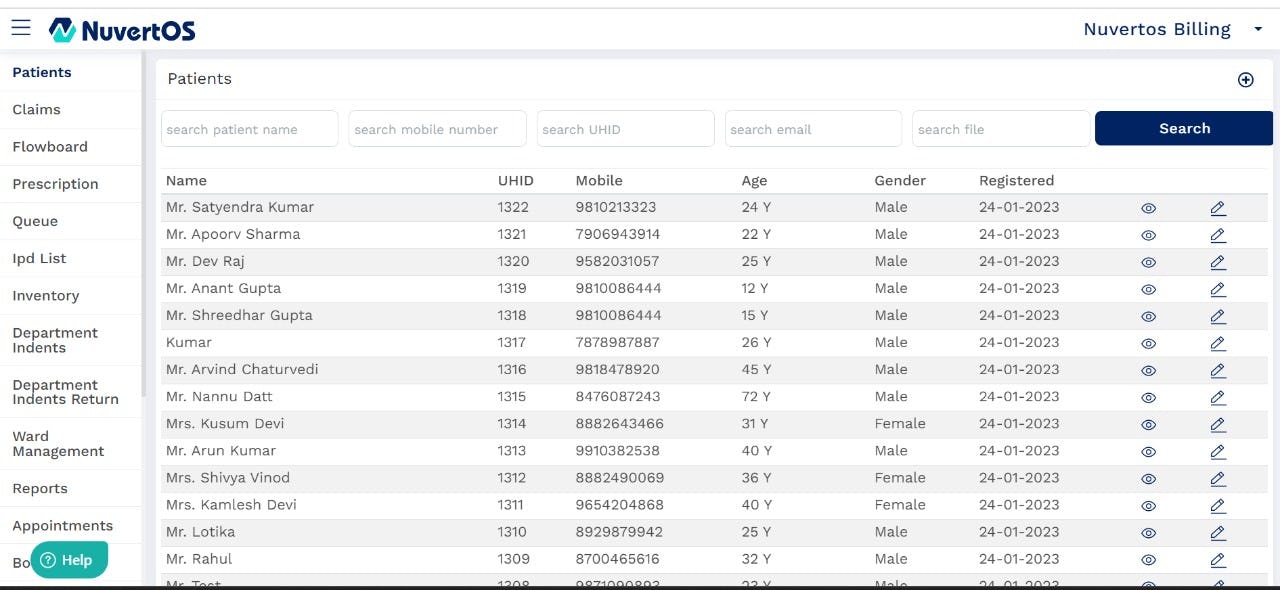Viewport: 1280px width, 590px height.
Task: Edit Mr. Satyendra Kumar's record
Action: coord(1217,208)
